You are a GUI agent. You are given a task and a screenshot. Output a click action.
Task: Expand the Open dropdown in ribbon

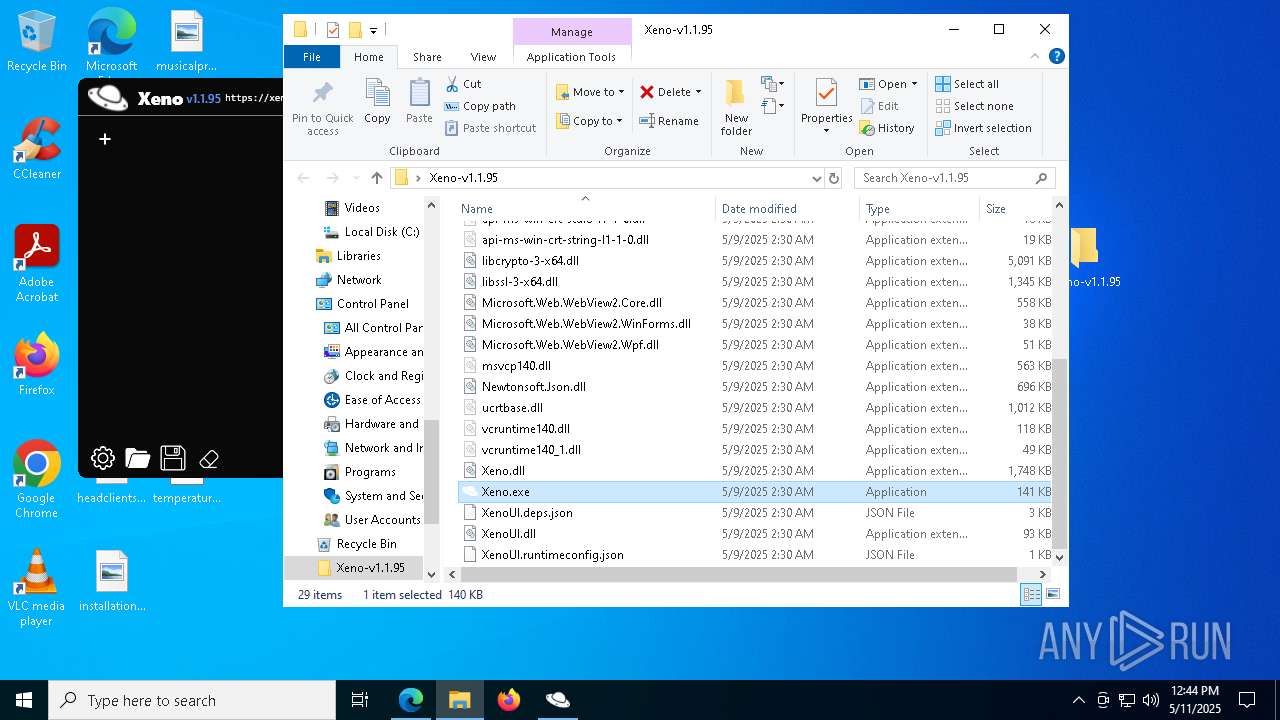tap(914, 84)
